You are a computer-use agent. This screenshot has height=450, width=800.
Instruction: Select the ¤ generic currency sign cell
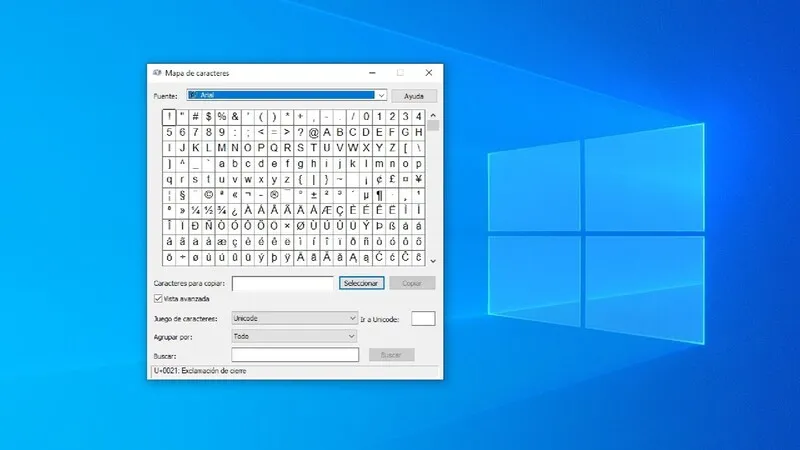(405, 179)
